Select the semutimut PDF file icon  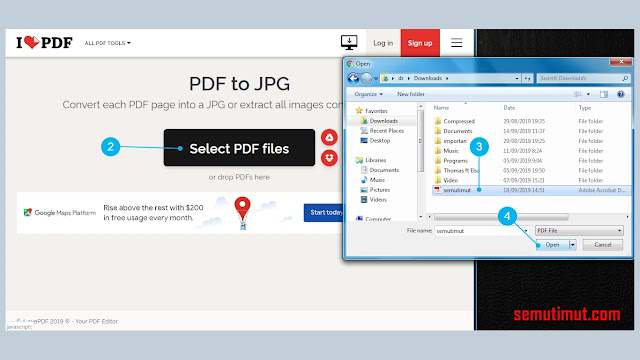tap(438, 190)
